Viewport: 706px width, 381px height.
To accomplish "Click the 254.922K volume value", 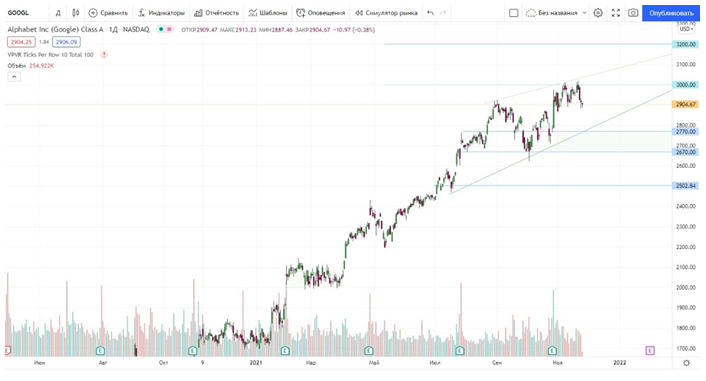I will [41, 66].
